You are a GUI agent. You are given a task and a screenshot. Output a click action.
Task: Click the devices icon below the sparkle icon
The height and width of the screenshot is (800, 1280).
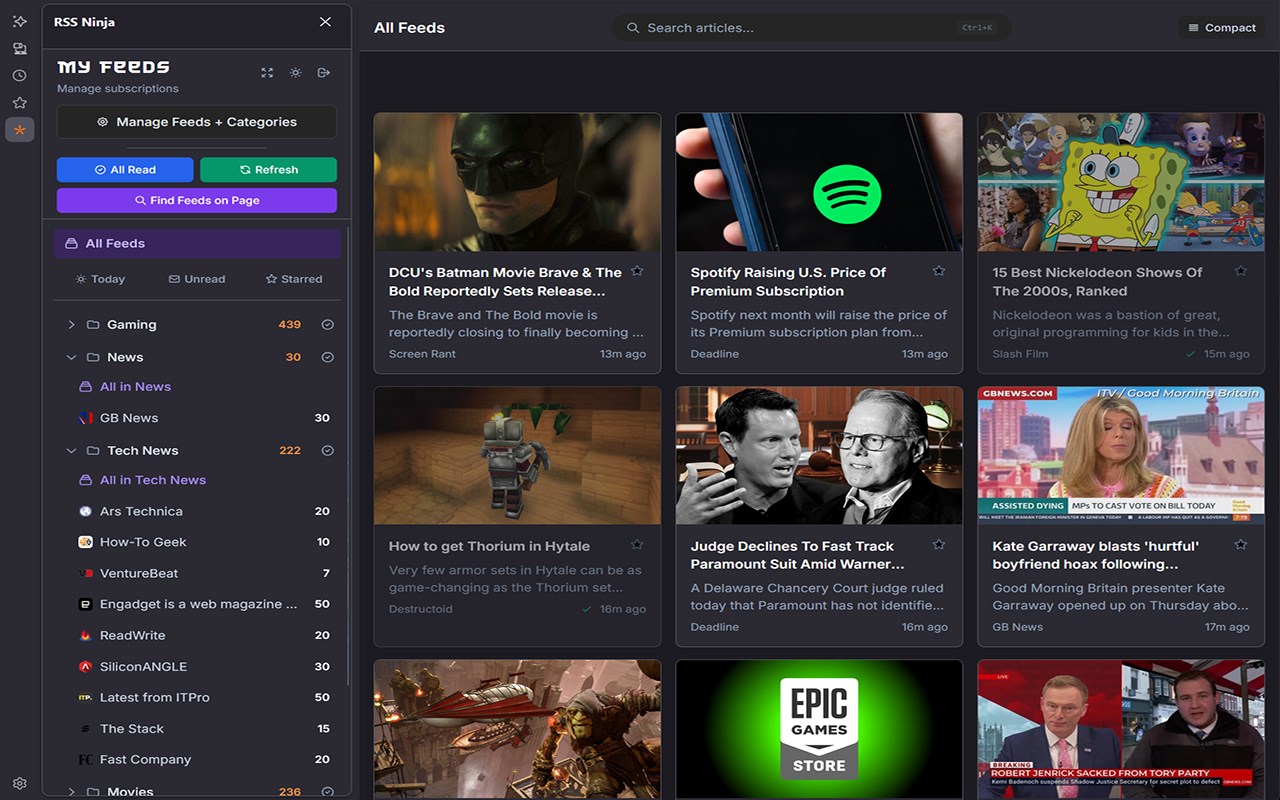20,48
